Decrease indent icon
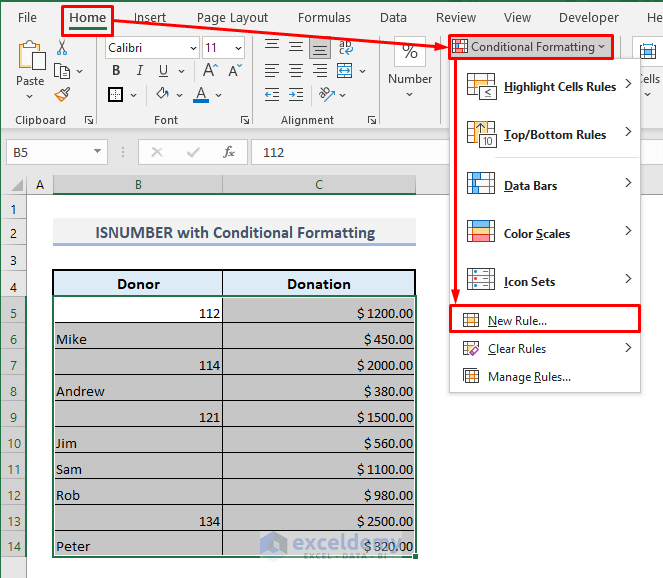663x578 pixels. coord(272,95)
